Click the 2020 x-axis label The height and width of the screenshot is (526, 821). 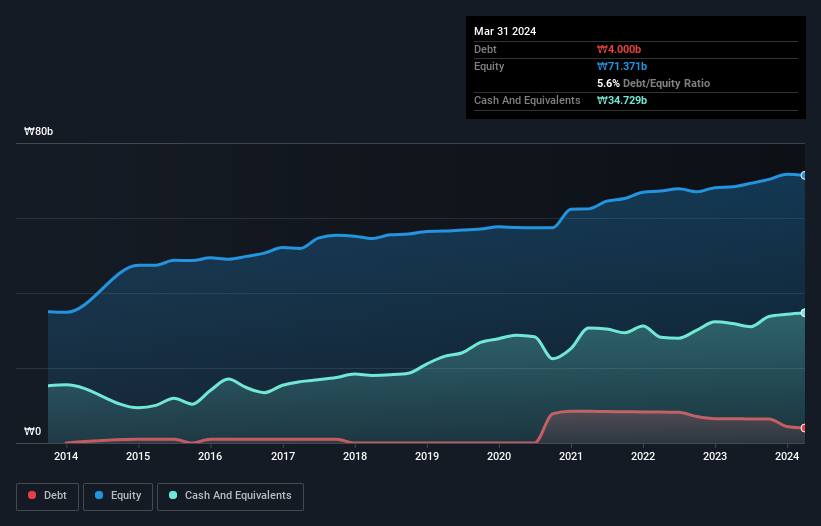coord(499,456)
